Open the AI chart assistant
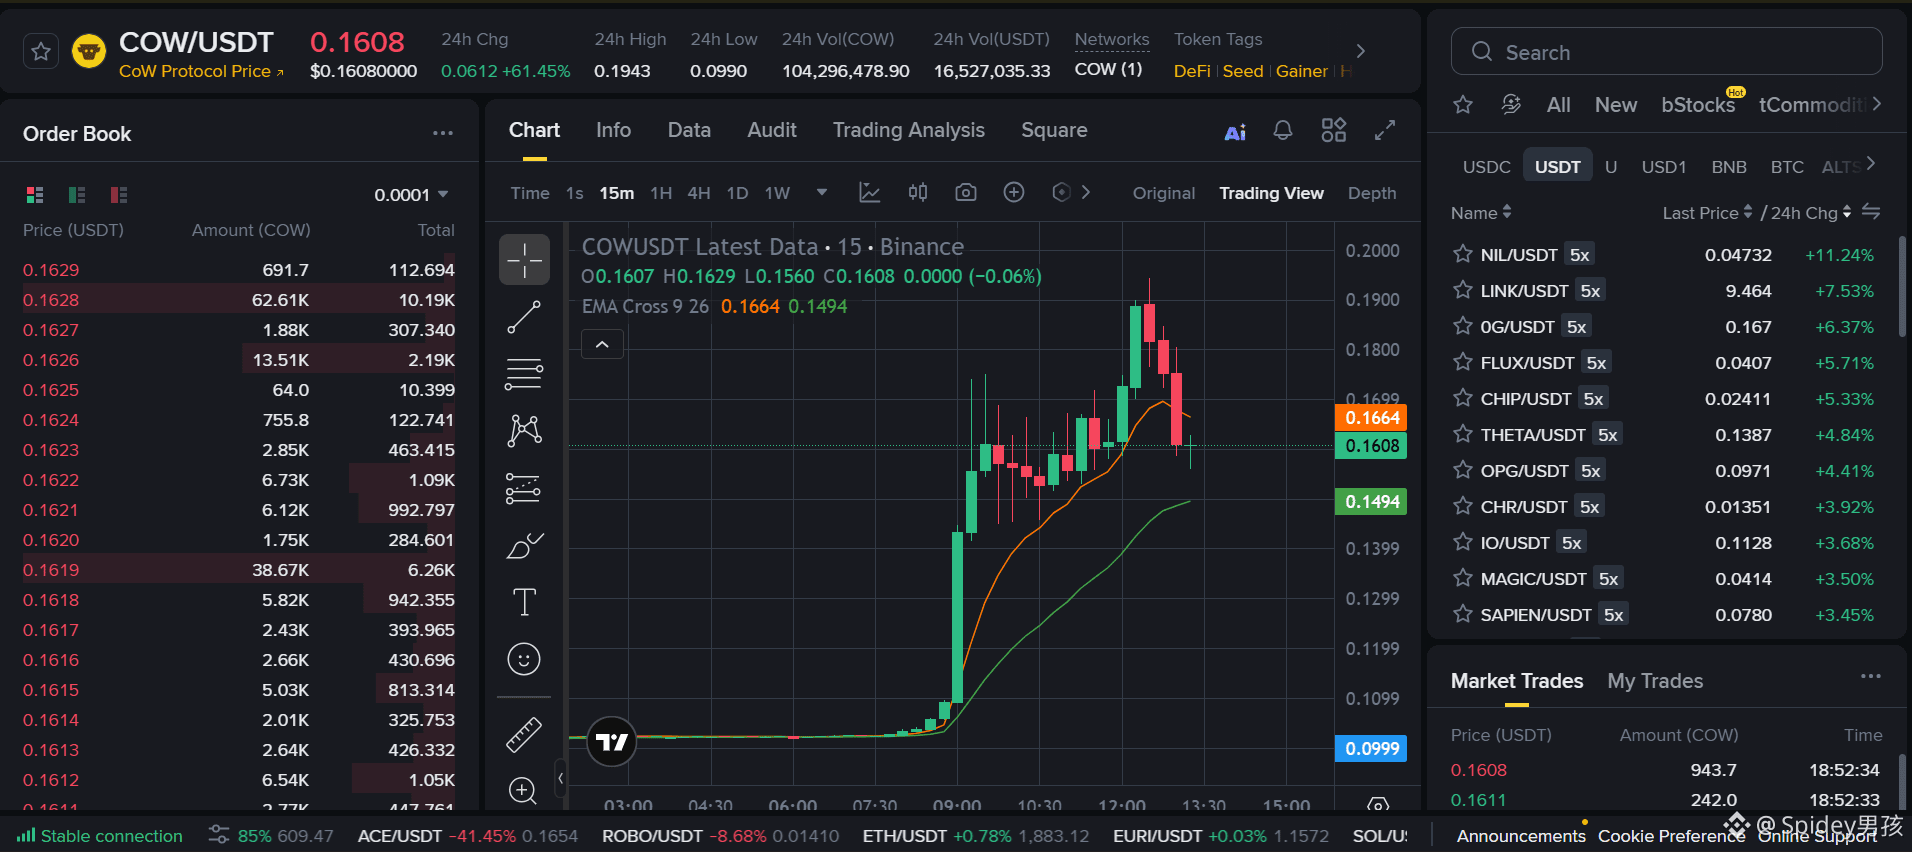1912x852 pixels. [1235, 132]
